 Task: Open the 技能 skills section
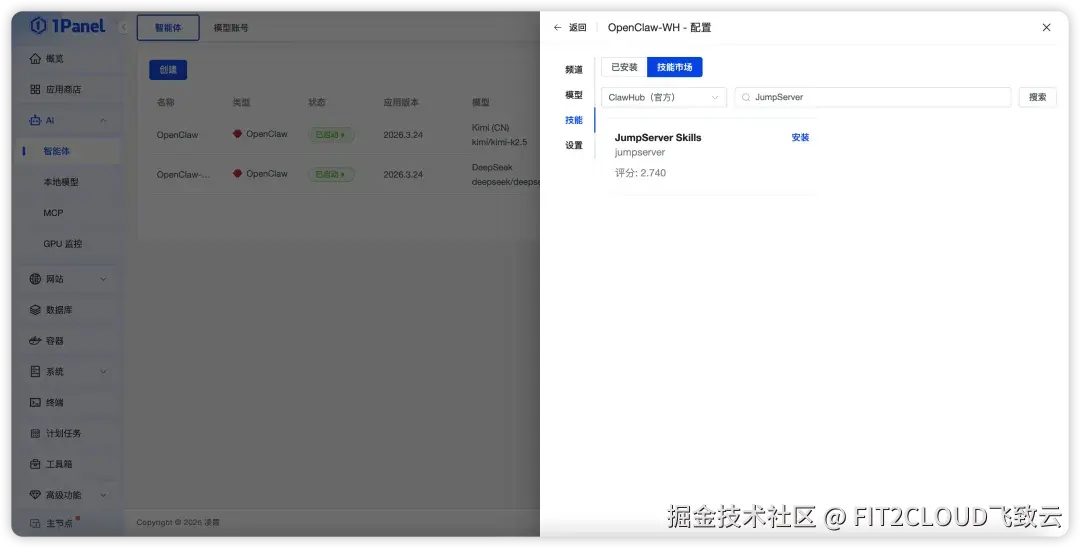pyautogui.click(x=574, y=120)
